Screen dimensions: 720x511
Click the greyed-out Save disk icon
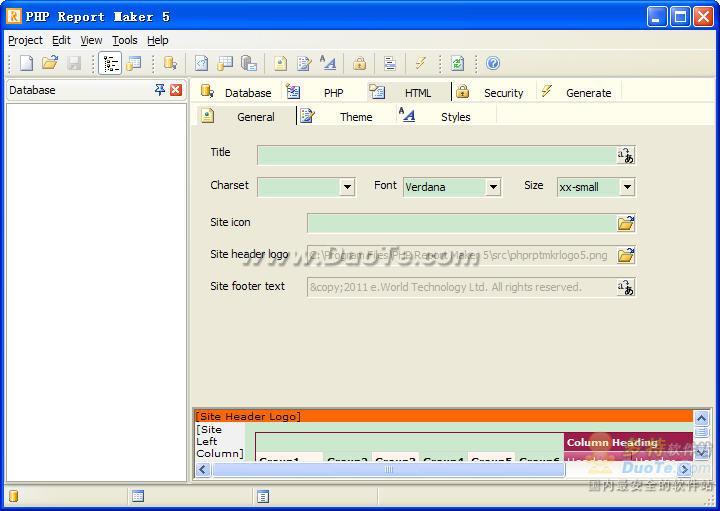pyautogui.click(x=74, y=63)
